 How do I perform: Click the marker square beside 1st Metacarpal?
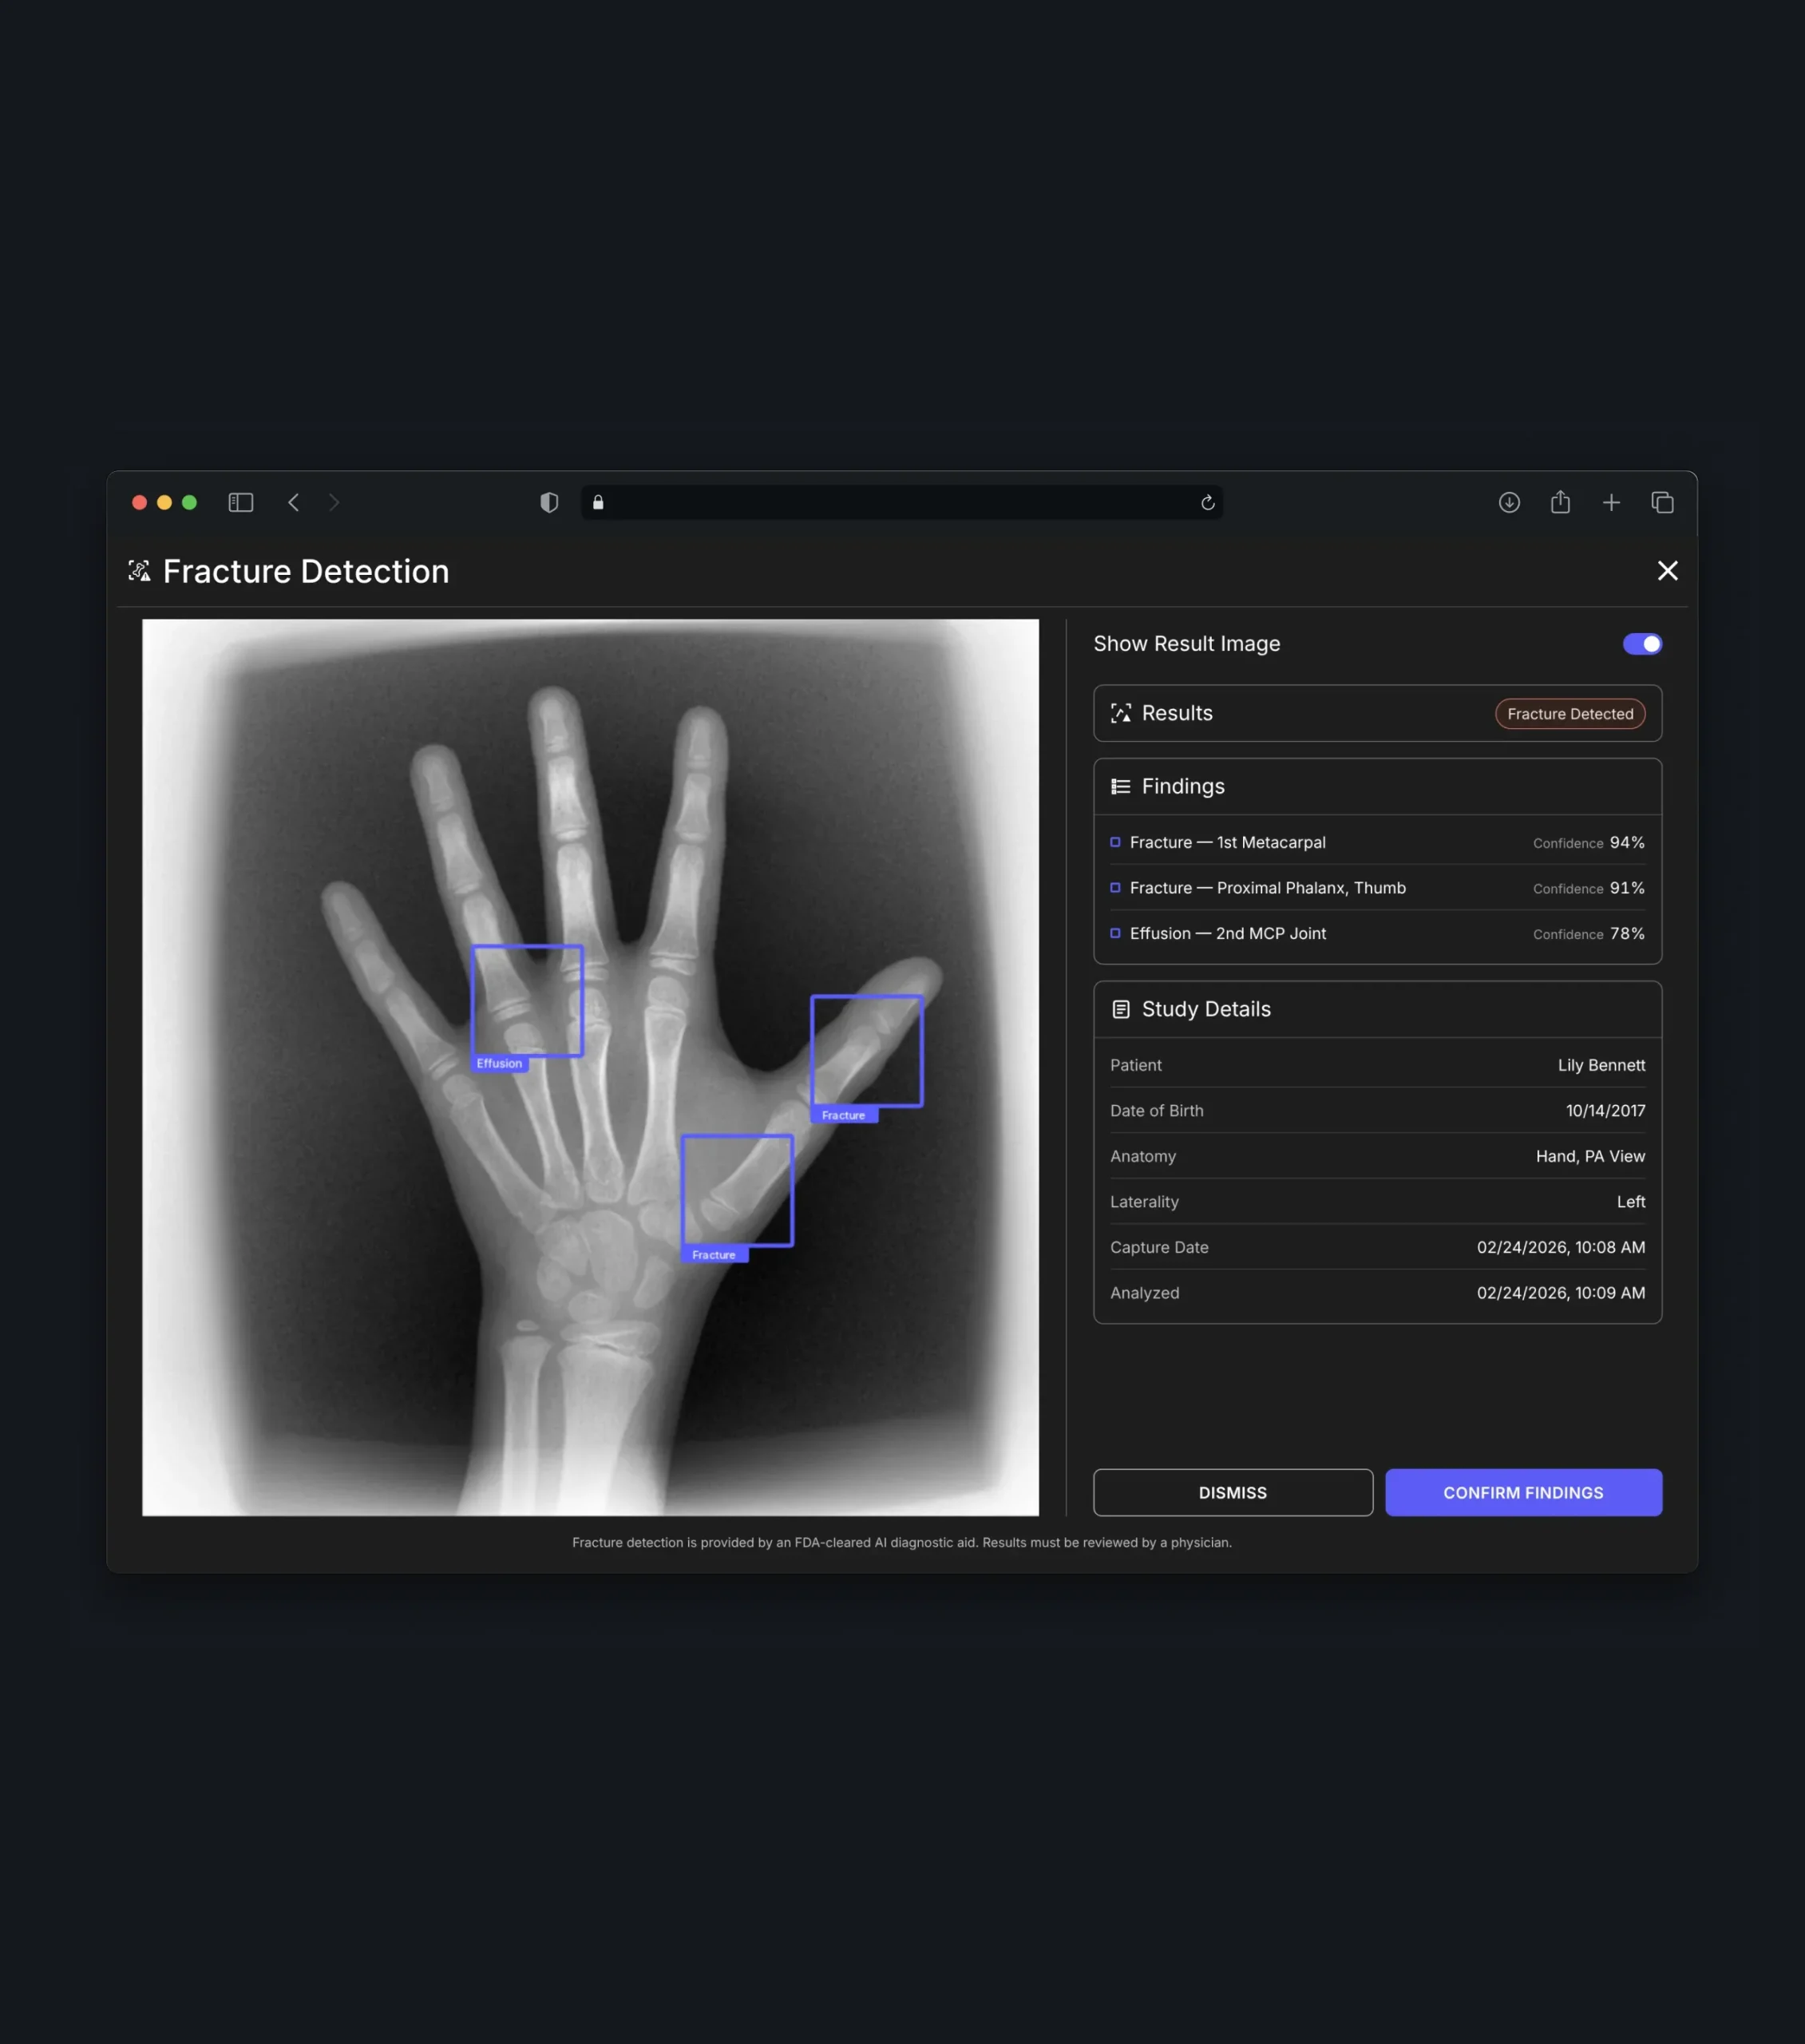(x=1115, y=842)
